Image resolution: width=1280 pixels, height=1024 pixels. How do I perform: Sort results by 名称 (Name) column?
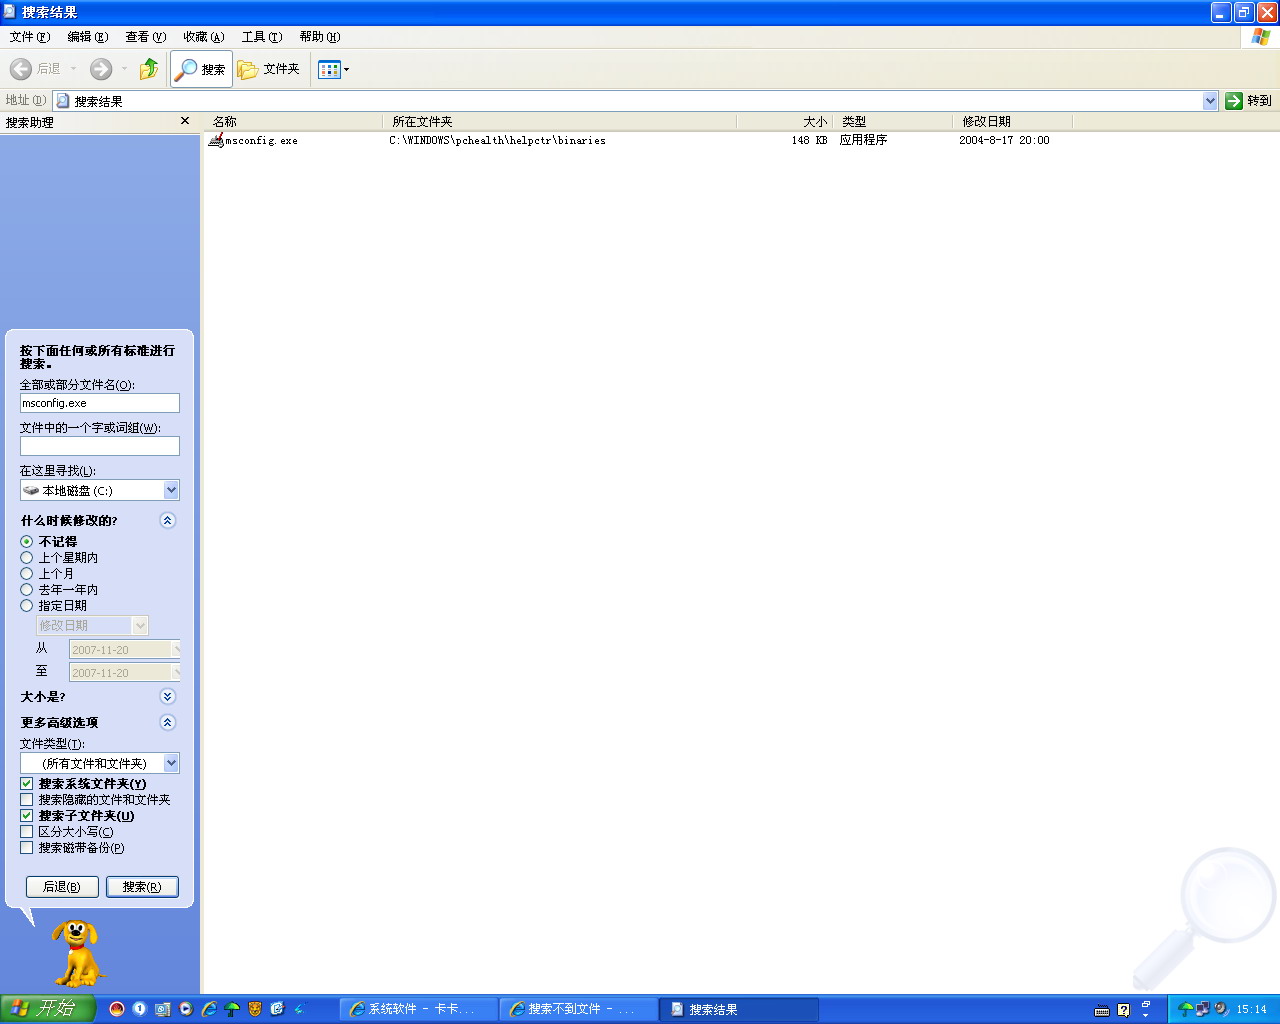[x=293, y=121]
